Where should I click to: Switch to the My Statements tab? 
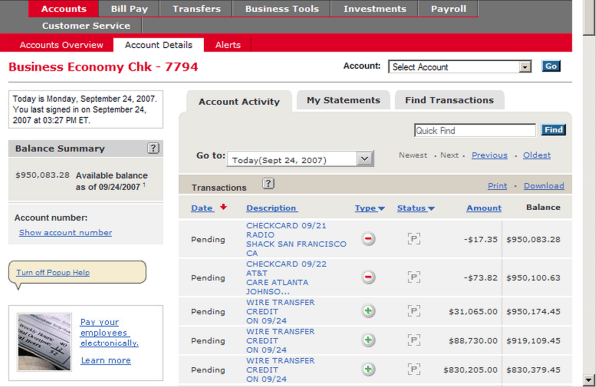(343, 100)
